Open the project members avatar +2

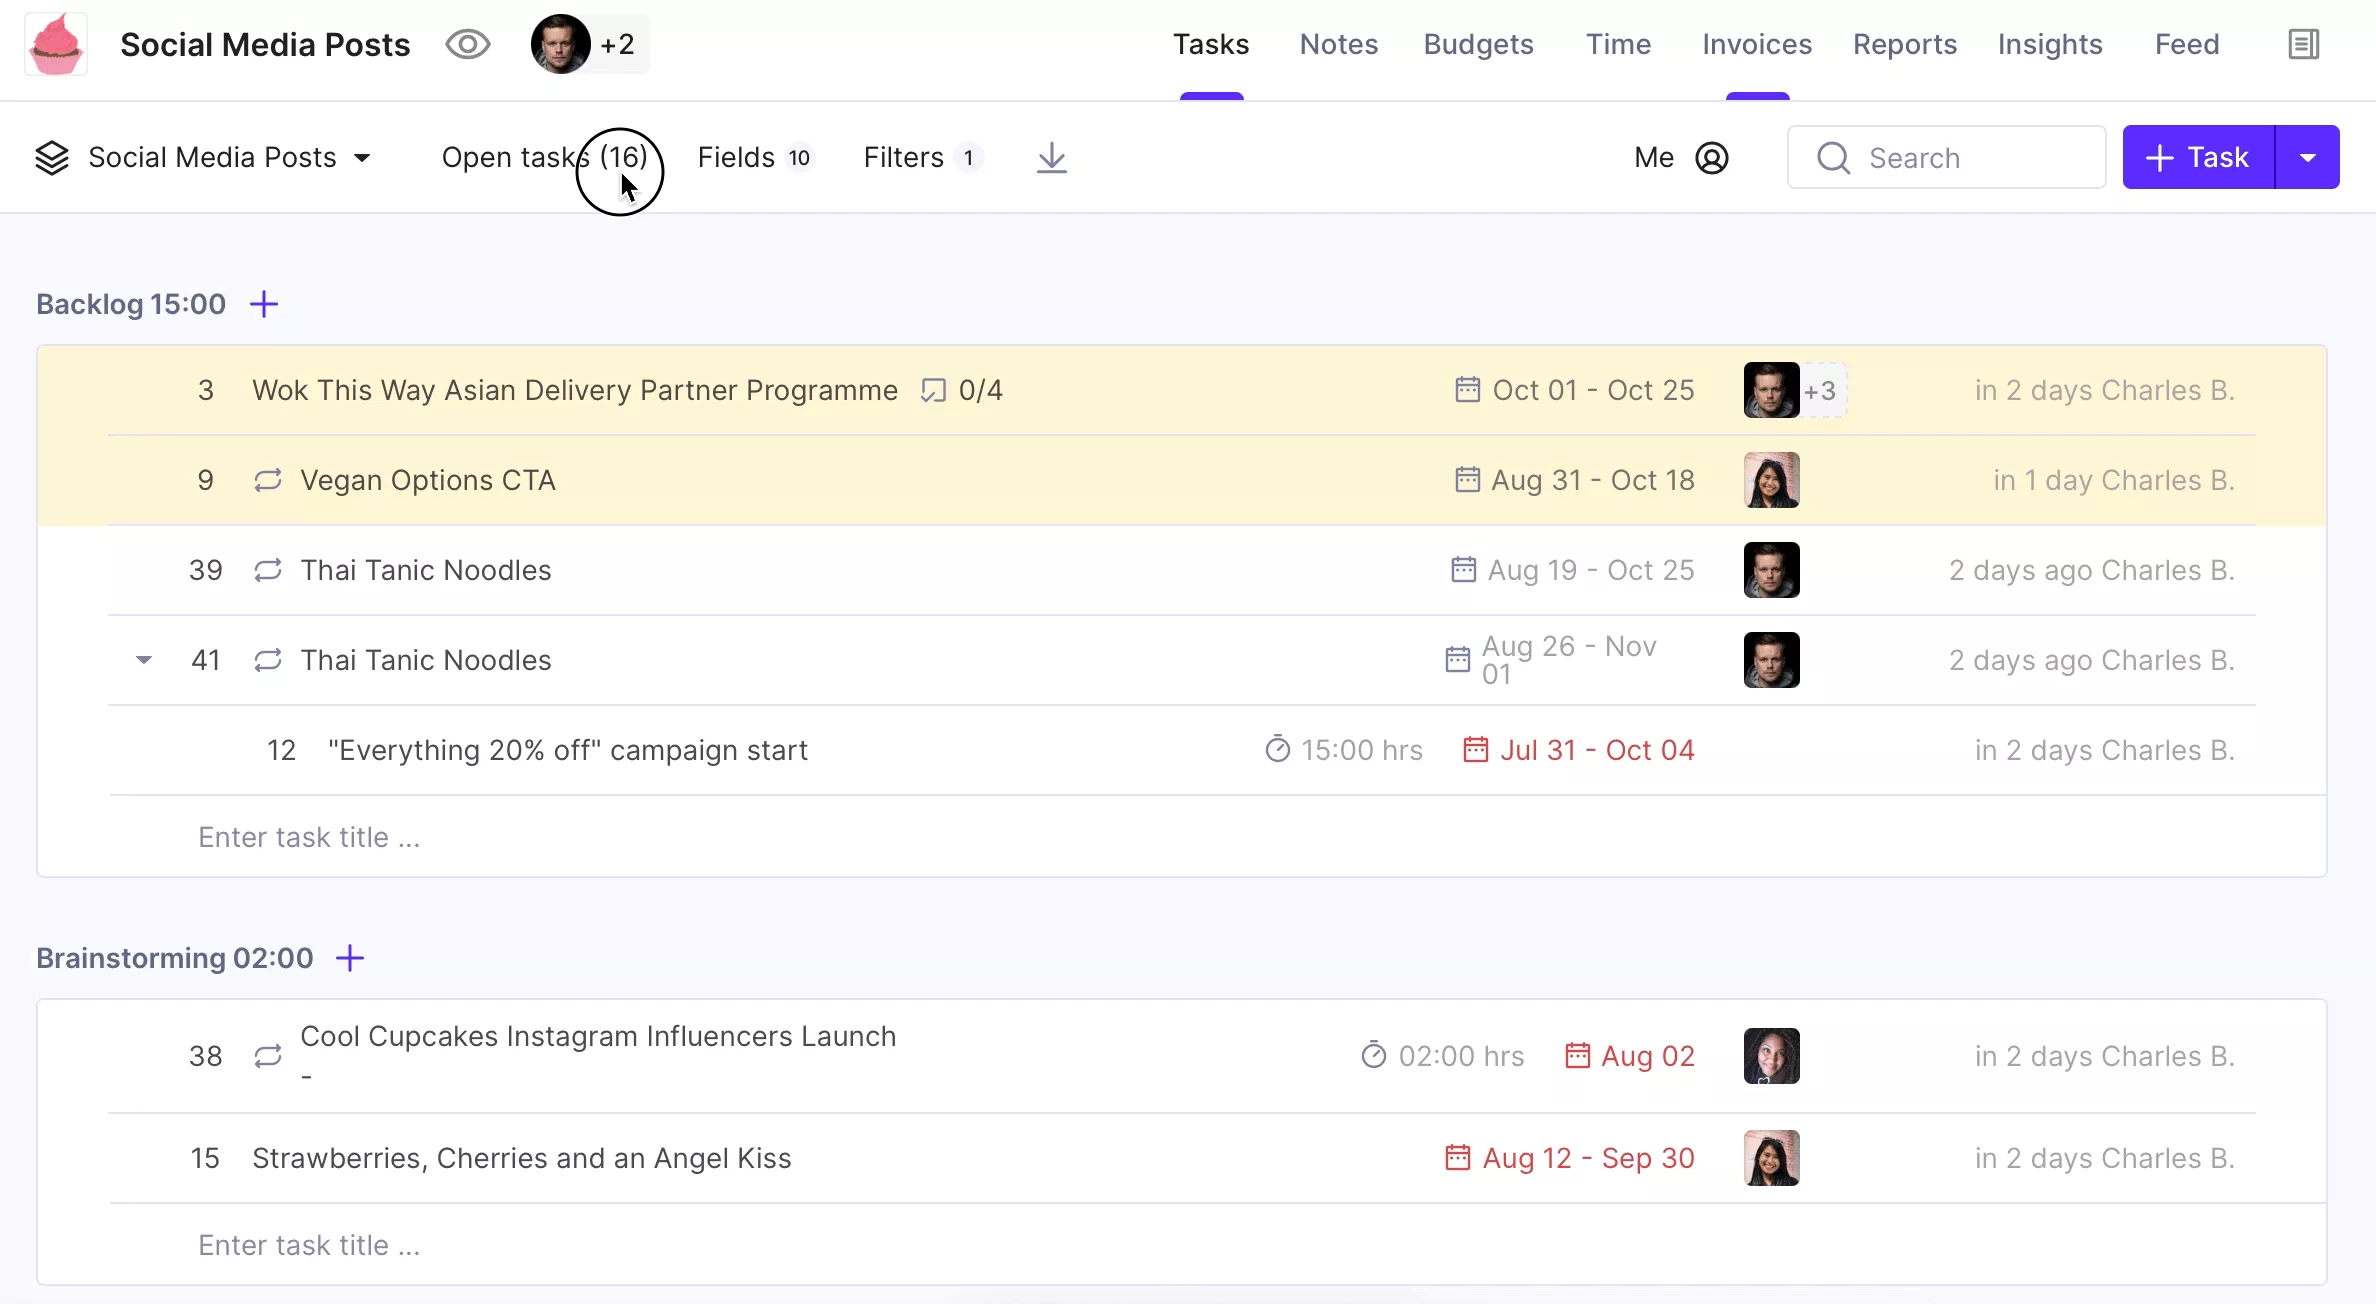click(589, 44)
